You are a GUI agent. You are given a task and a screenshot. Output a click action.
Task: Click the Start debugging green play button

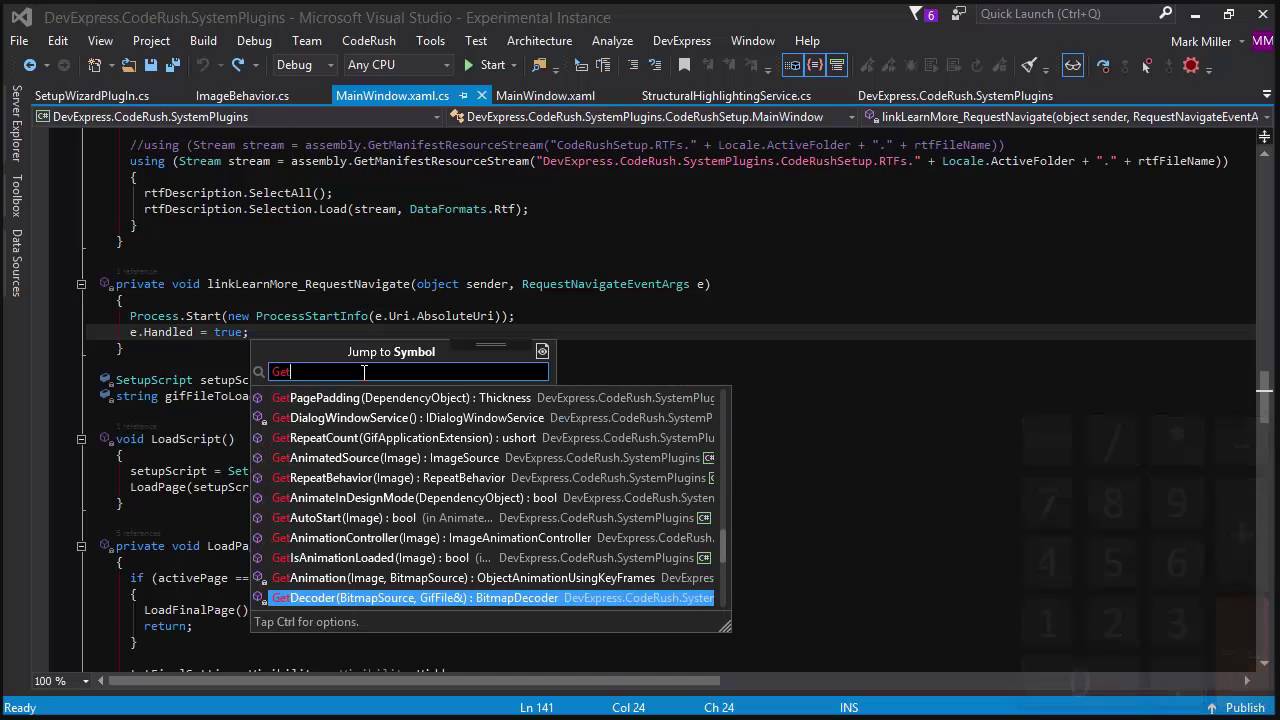(484, 65)
